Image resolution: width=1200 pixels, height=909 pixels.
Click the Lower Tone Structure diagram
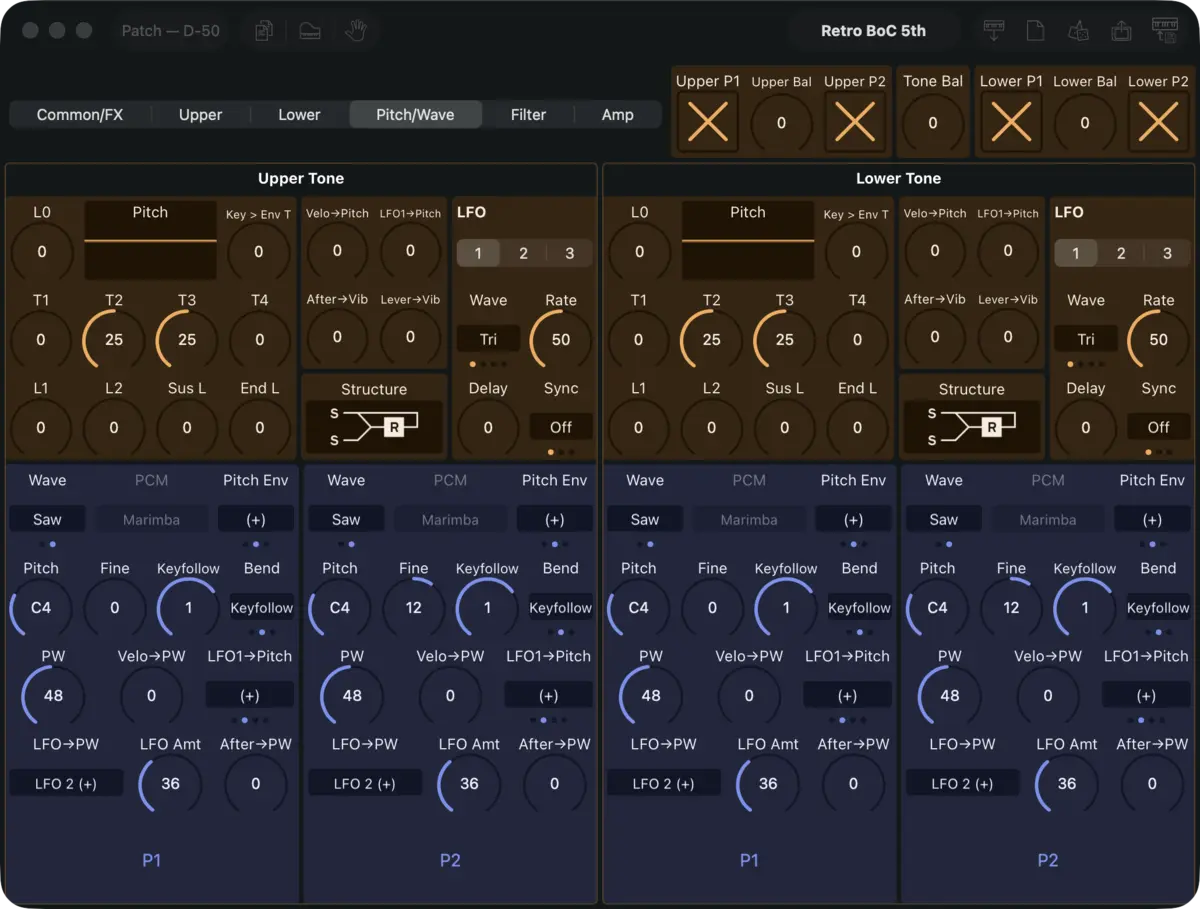point(971,427)
